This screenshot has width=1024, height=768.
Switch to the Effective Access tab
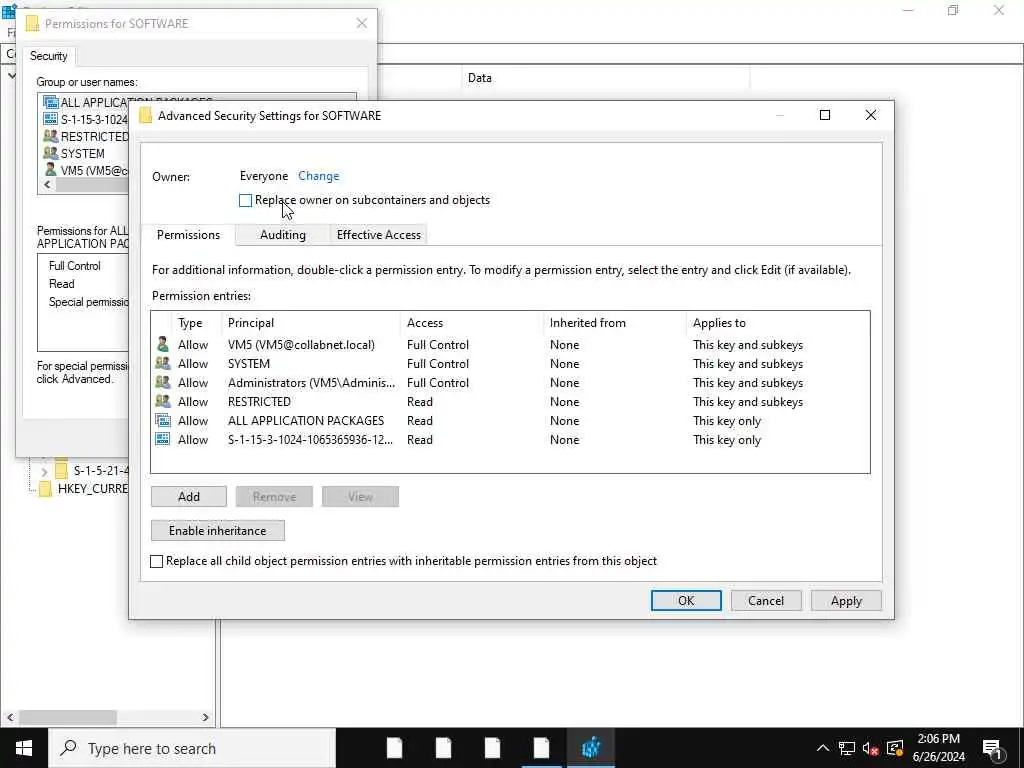379,235
